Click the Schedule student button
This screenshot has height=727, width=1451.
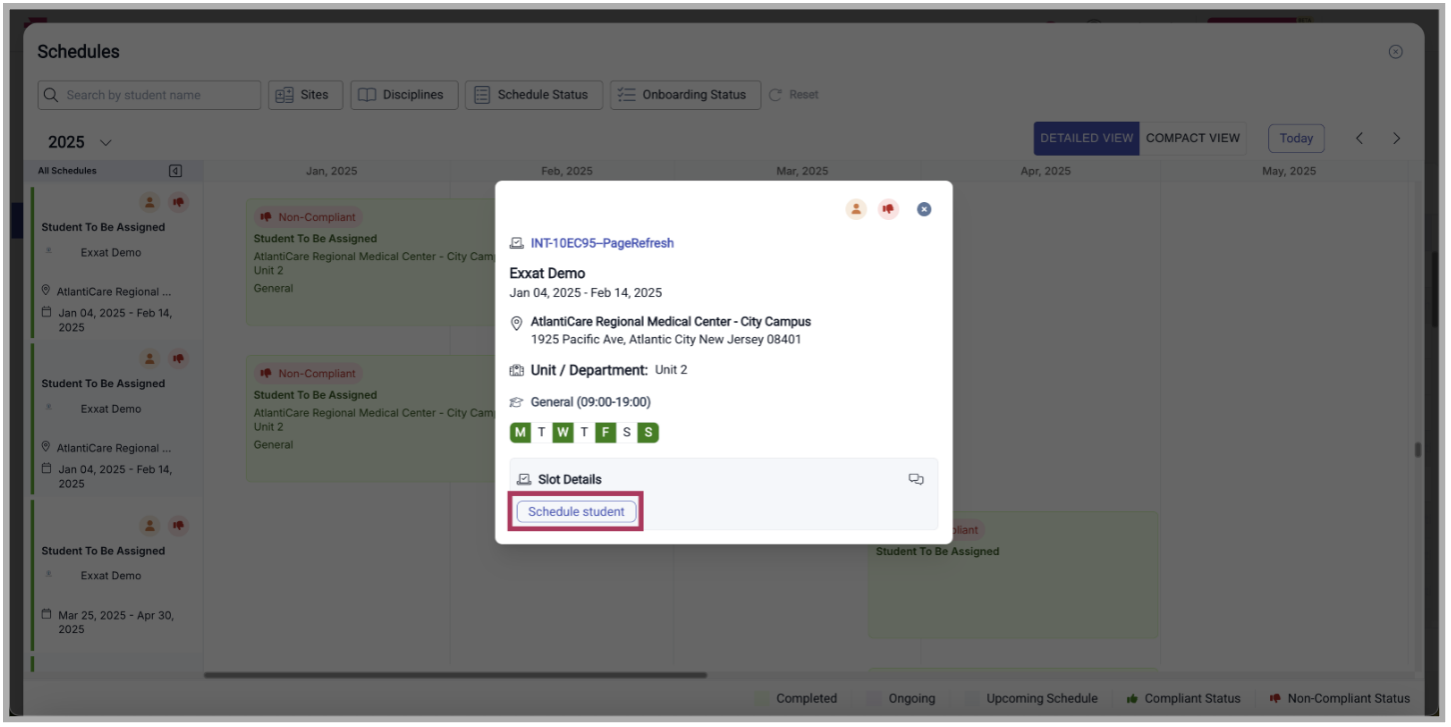point(576,511)
